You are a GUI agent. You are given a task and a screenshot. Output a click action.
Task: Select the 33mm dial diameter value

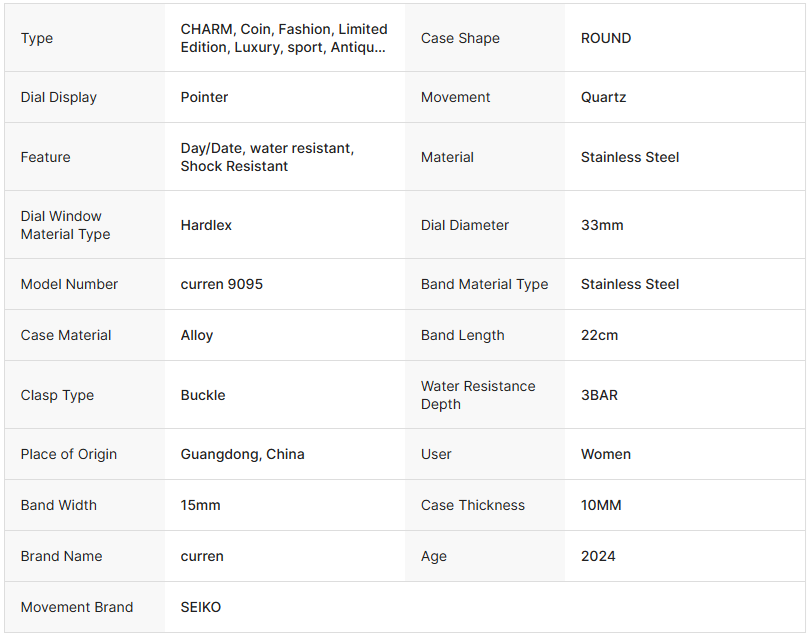click(x=602, y=225)
